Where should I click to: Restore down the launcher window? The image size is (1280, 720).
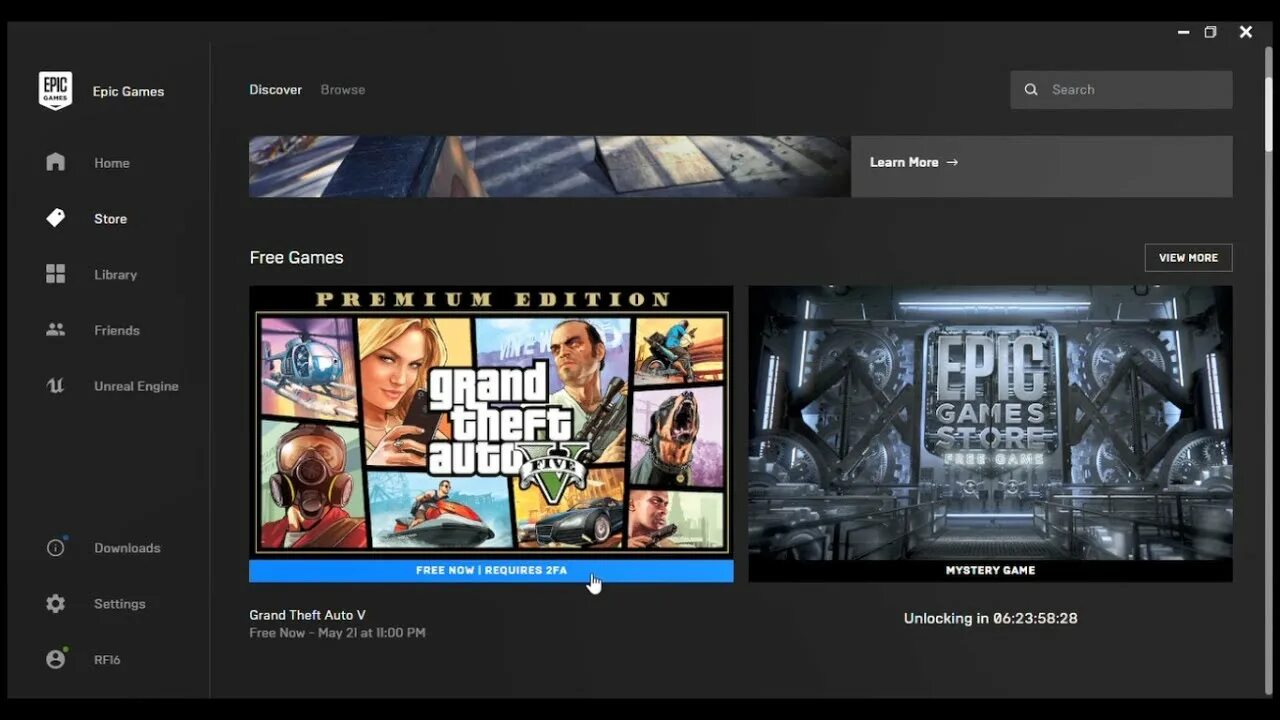pyautogui.click(x=1210, y=32)
